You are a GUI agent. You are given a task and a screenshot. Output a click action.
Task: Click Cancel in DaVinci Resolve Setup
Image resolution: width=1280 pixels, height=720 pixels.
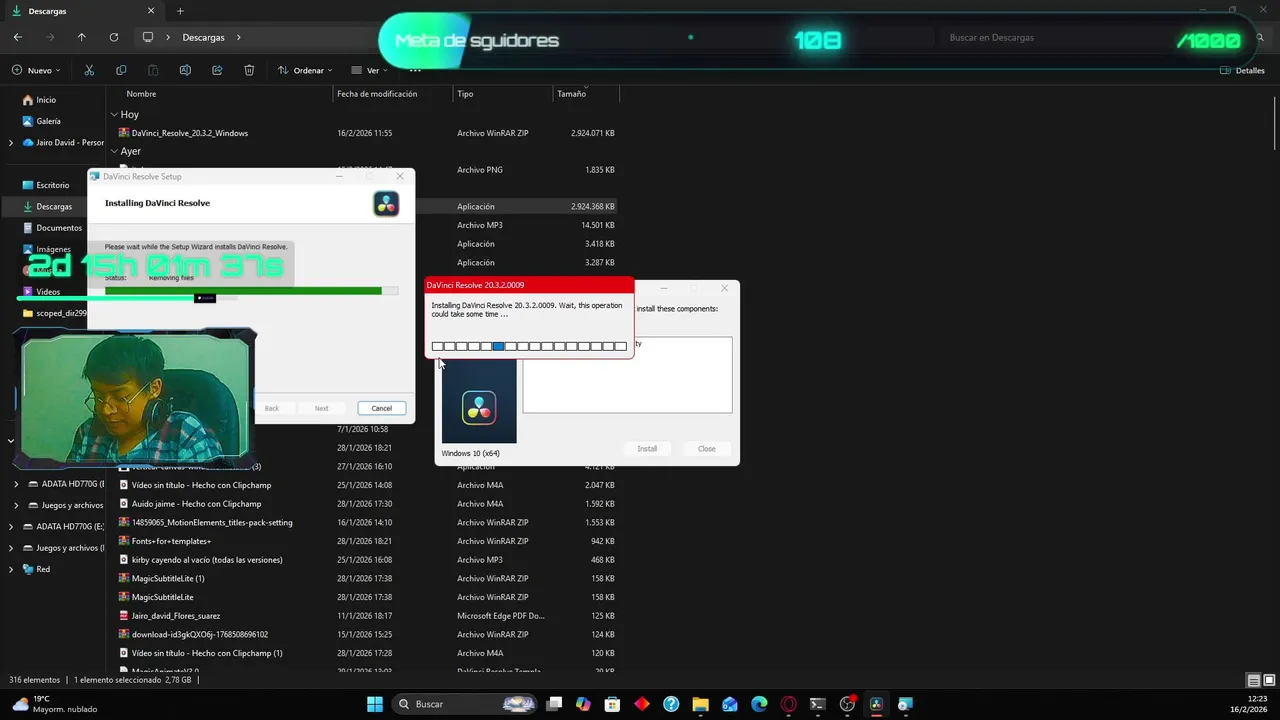click(381, 408)
